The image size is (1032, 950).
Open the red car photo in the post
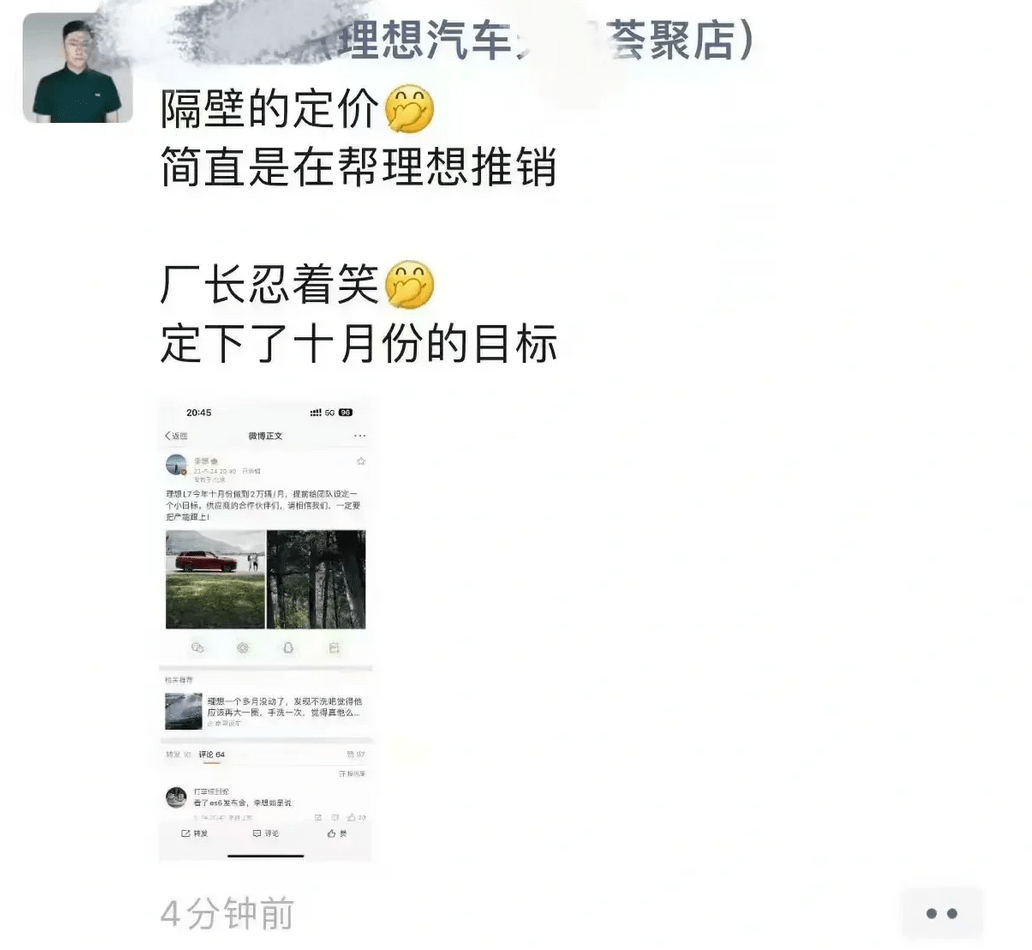(215, 579)
